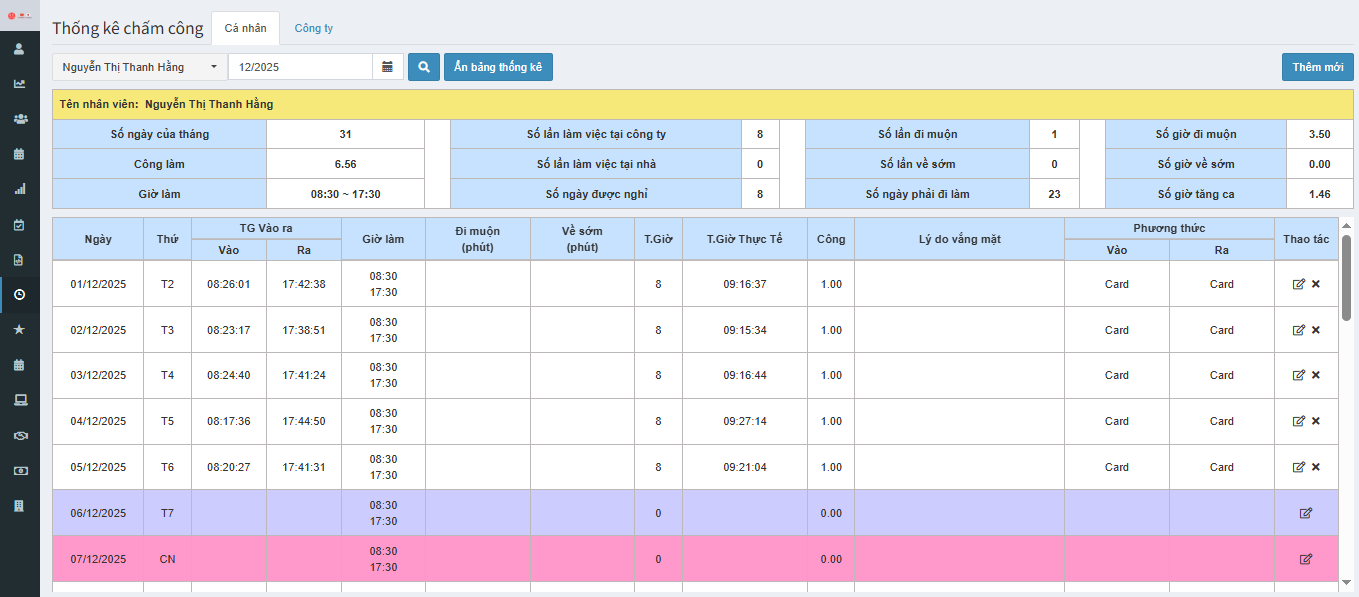Click the magnifier search button

(424, 67)
